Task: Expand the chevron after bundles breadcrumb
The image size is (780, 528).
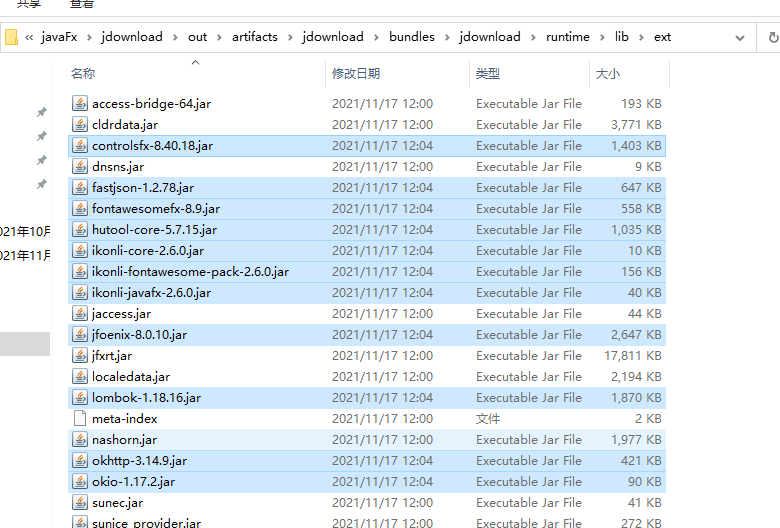Action: click(447, 37)
